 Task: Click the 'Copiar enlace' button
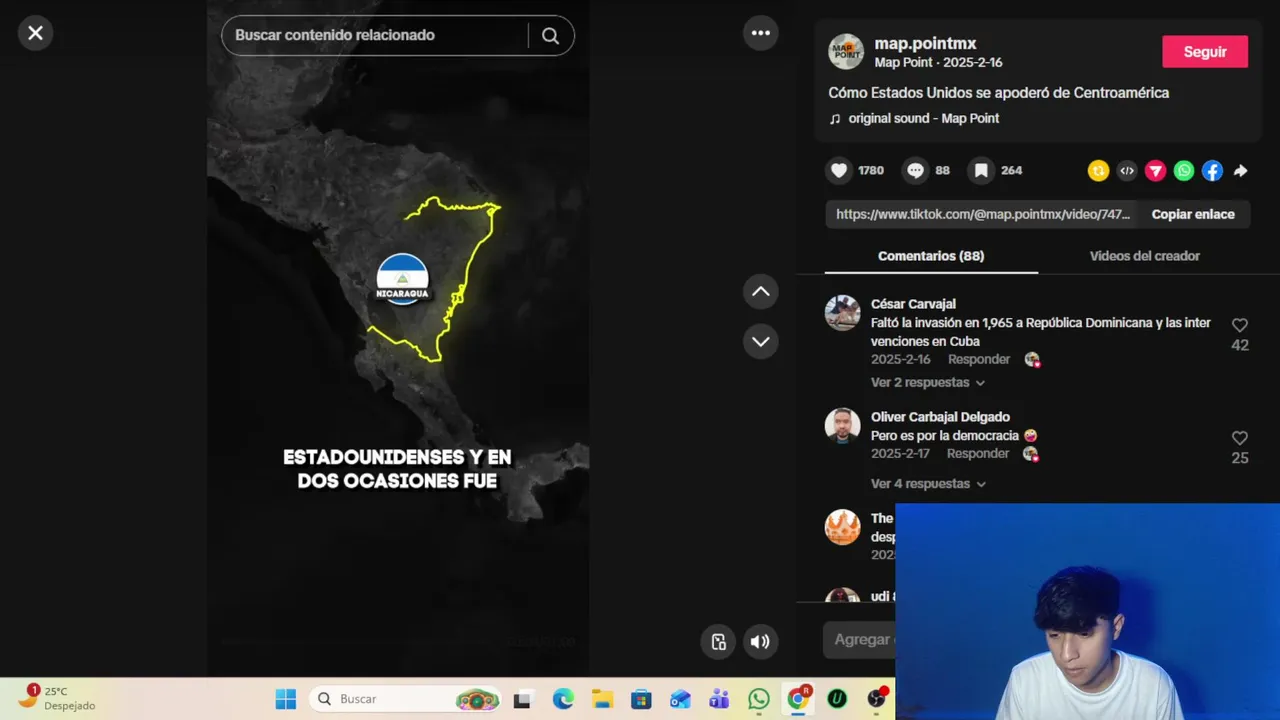[1193, 214]
